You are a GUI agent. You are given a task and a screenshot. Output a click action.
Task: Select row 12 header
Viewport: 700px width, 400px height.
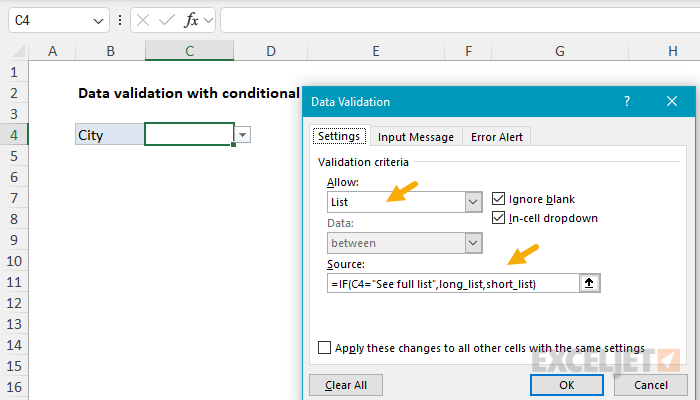[14, 303]
